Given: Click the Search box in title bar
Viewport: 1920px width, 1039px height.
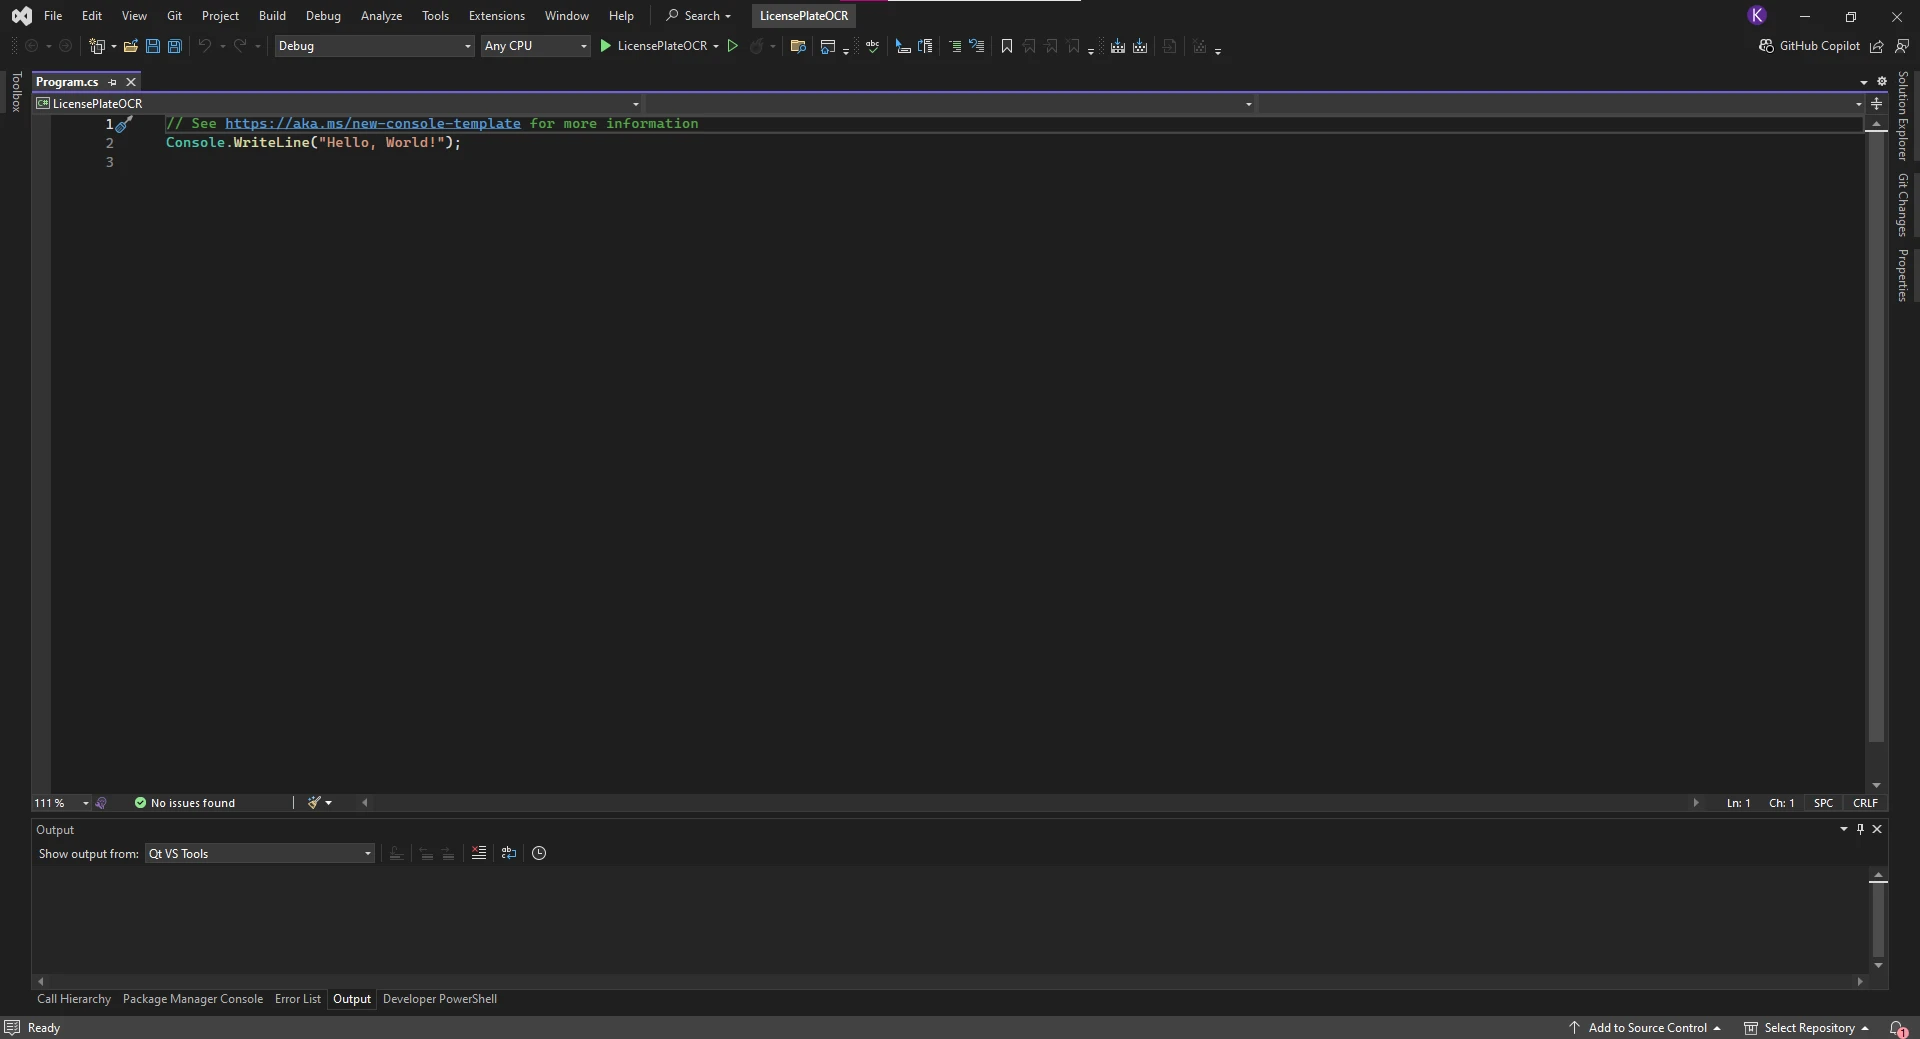Looking at the screenshot, I should pyautogui.click(x=699, y=16).
